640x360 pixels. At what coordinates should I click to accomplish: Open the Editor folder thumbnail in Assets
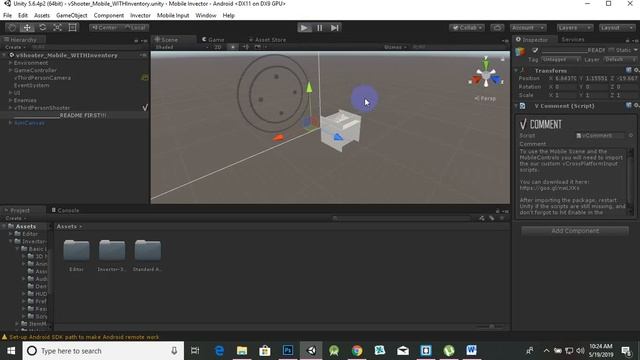(76, 250)
